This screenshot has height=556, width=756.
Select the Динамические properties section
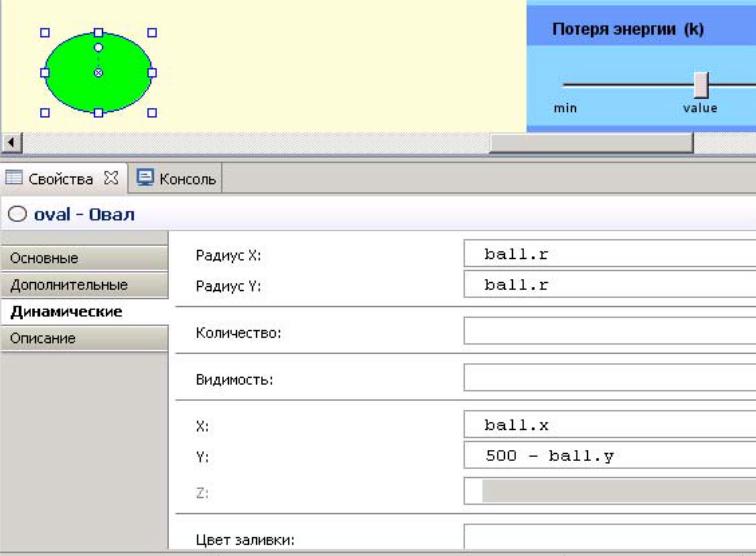coord(85,312)
